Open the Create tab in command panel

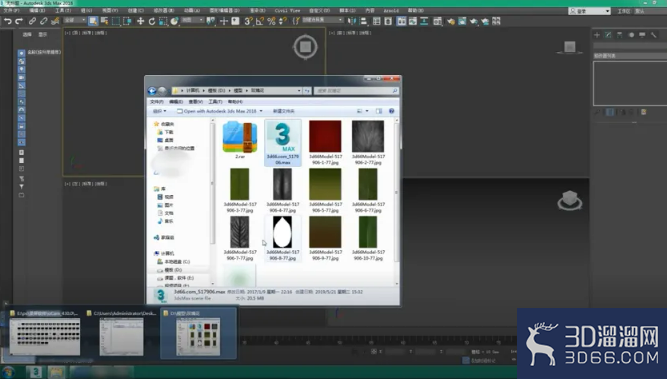point(597,35)
